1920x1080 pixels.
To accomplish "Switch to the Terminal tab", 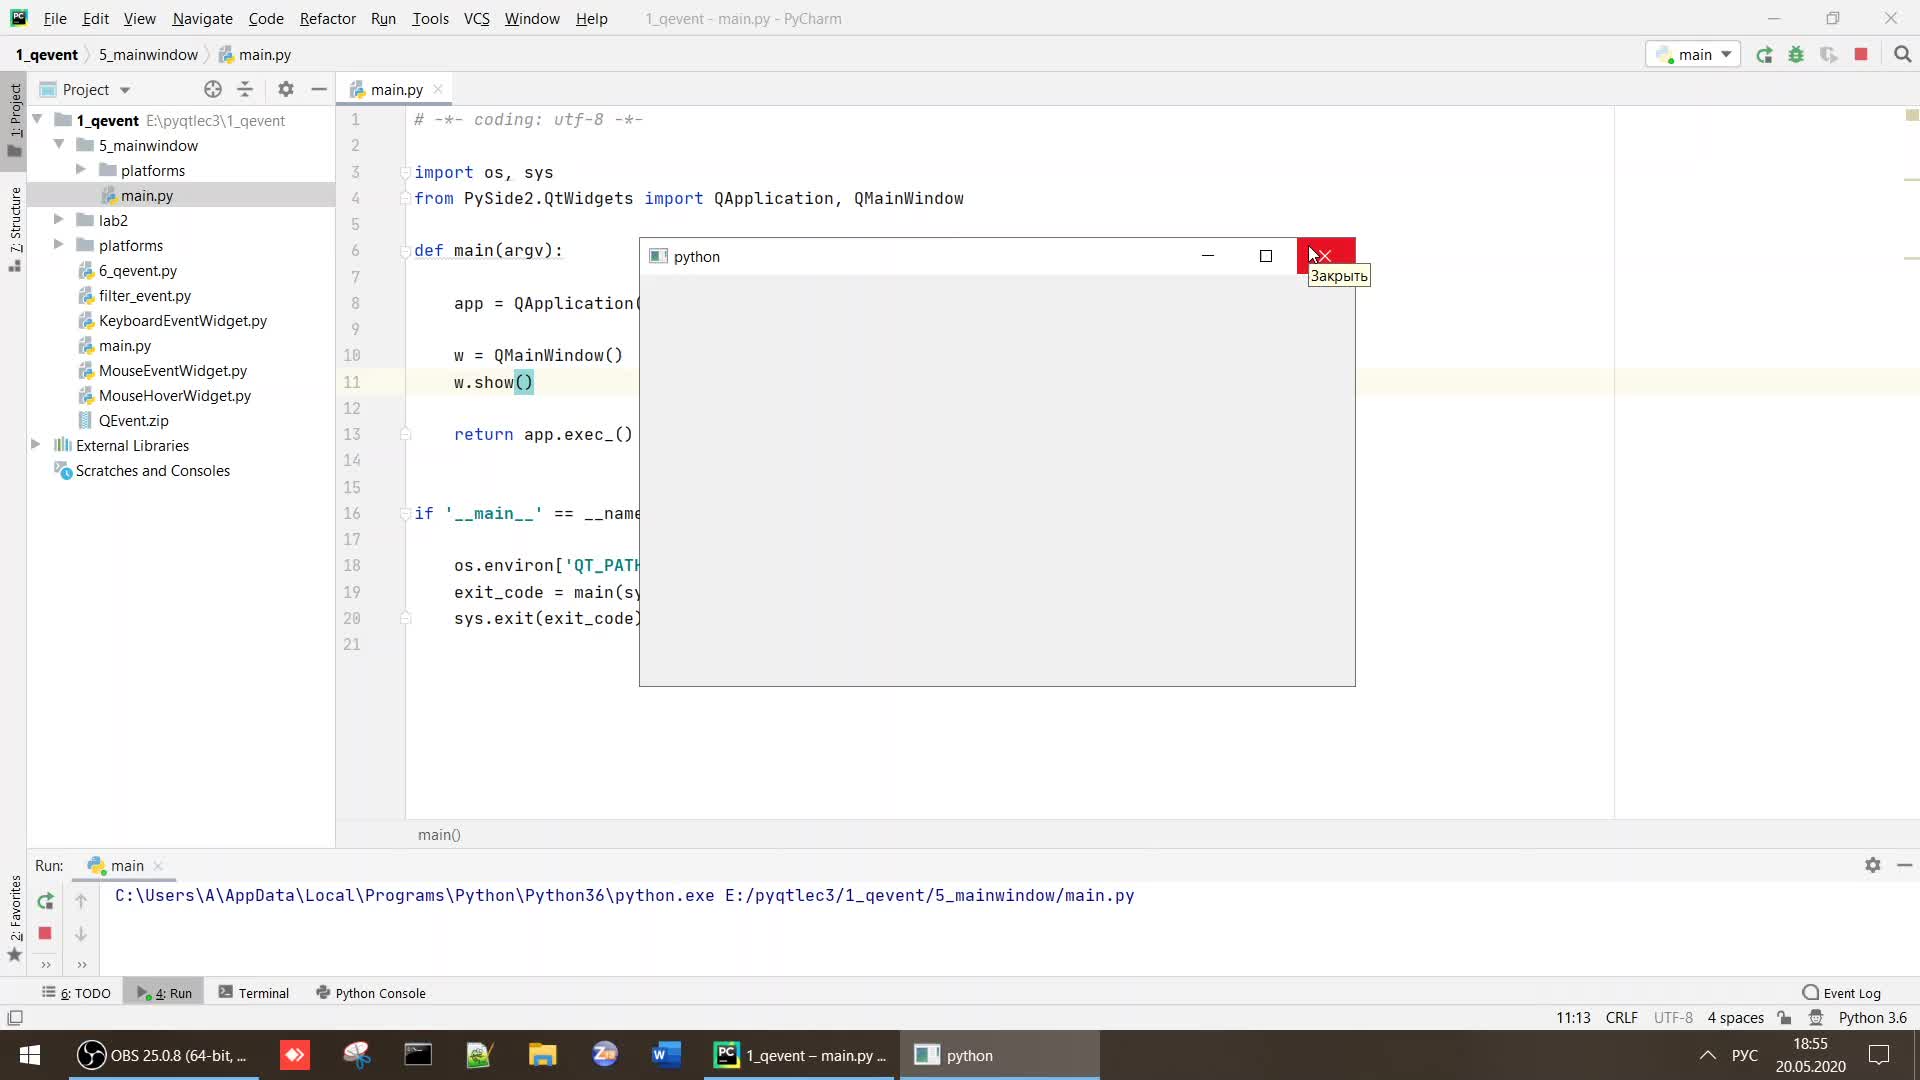I will click(254, 993).
